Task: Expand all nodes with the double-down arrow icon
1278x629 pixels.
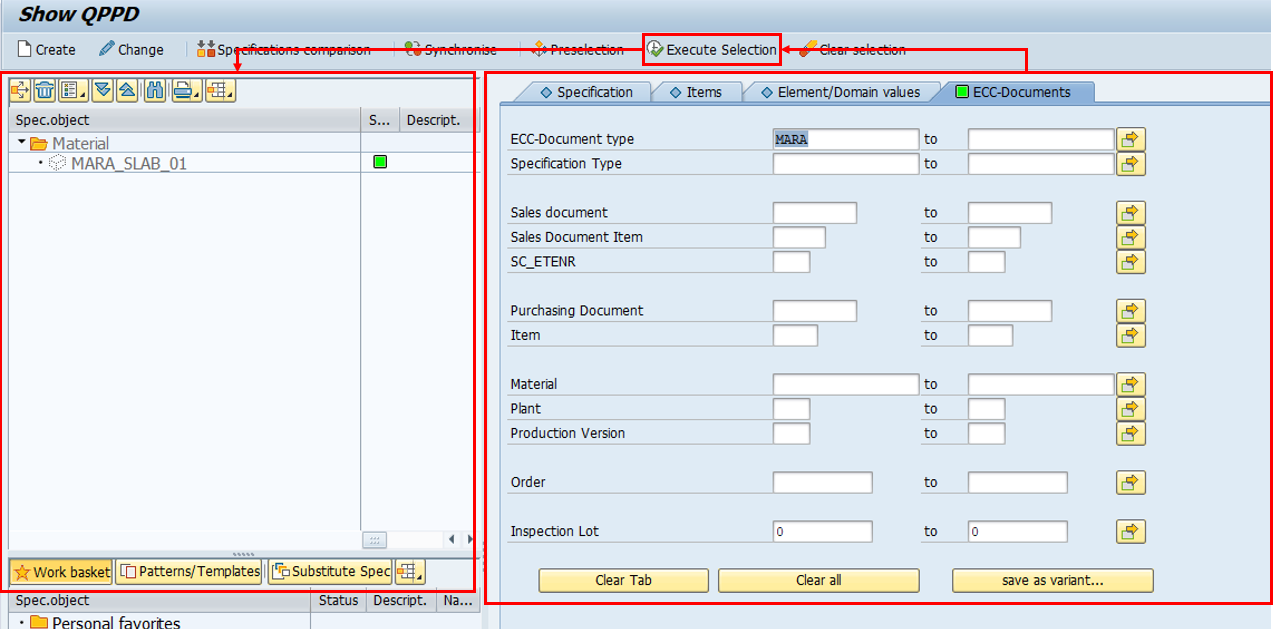Action: 102,91
